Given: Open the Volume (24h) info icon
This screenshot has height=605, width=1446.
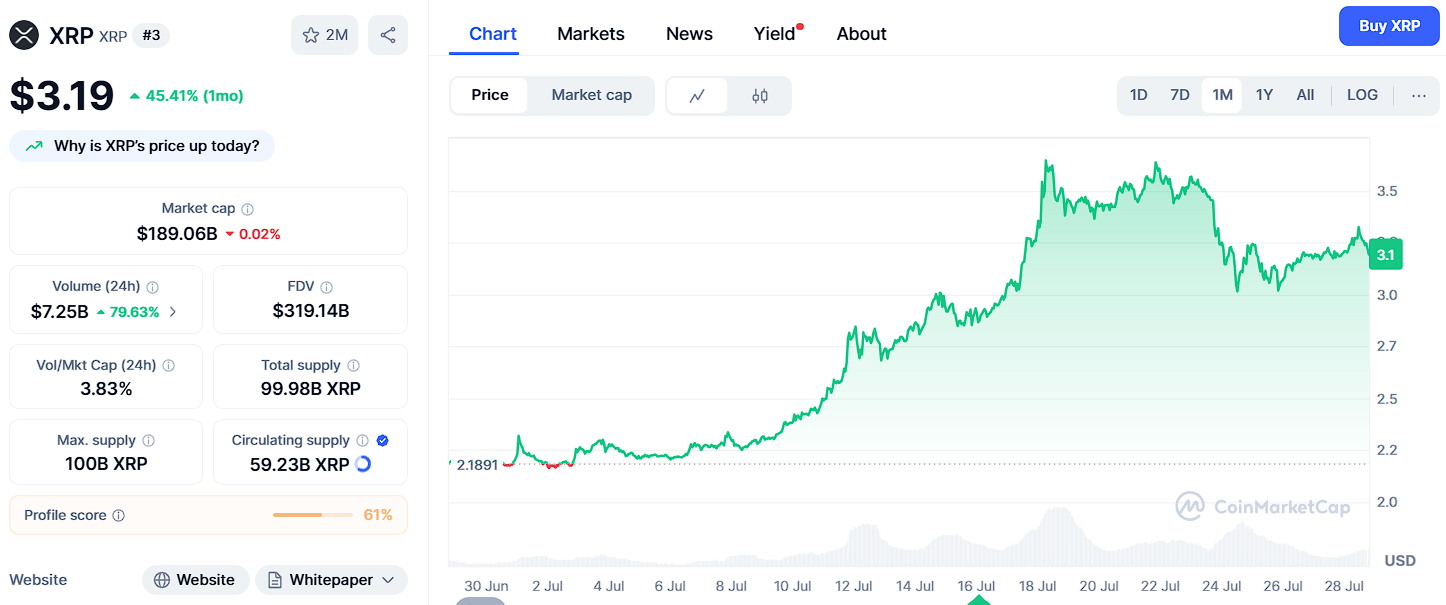Looking at the screenshot, I should click(153, 287).
